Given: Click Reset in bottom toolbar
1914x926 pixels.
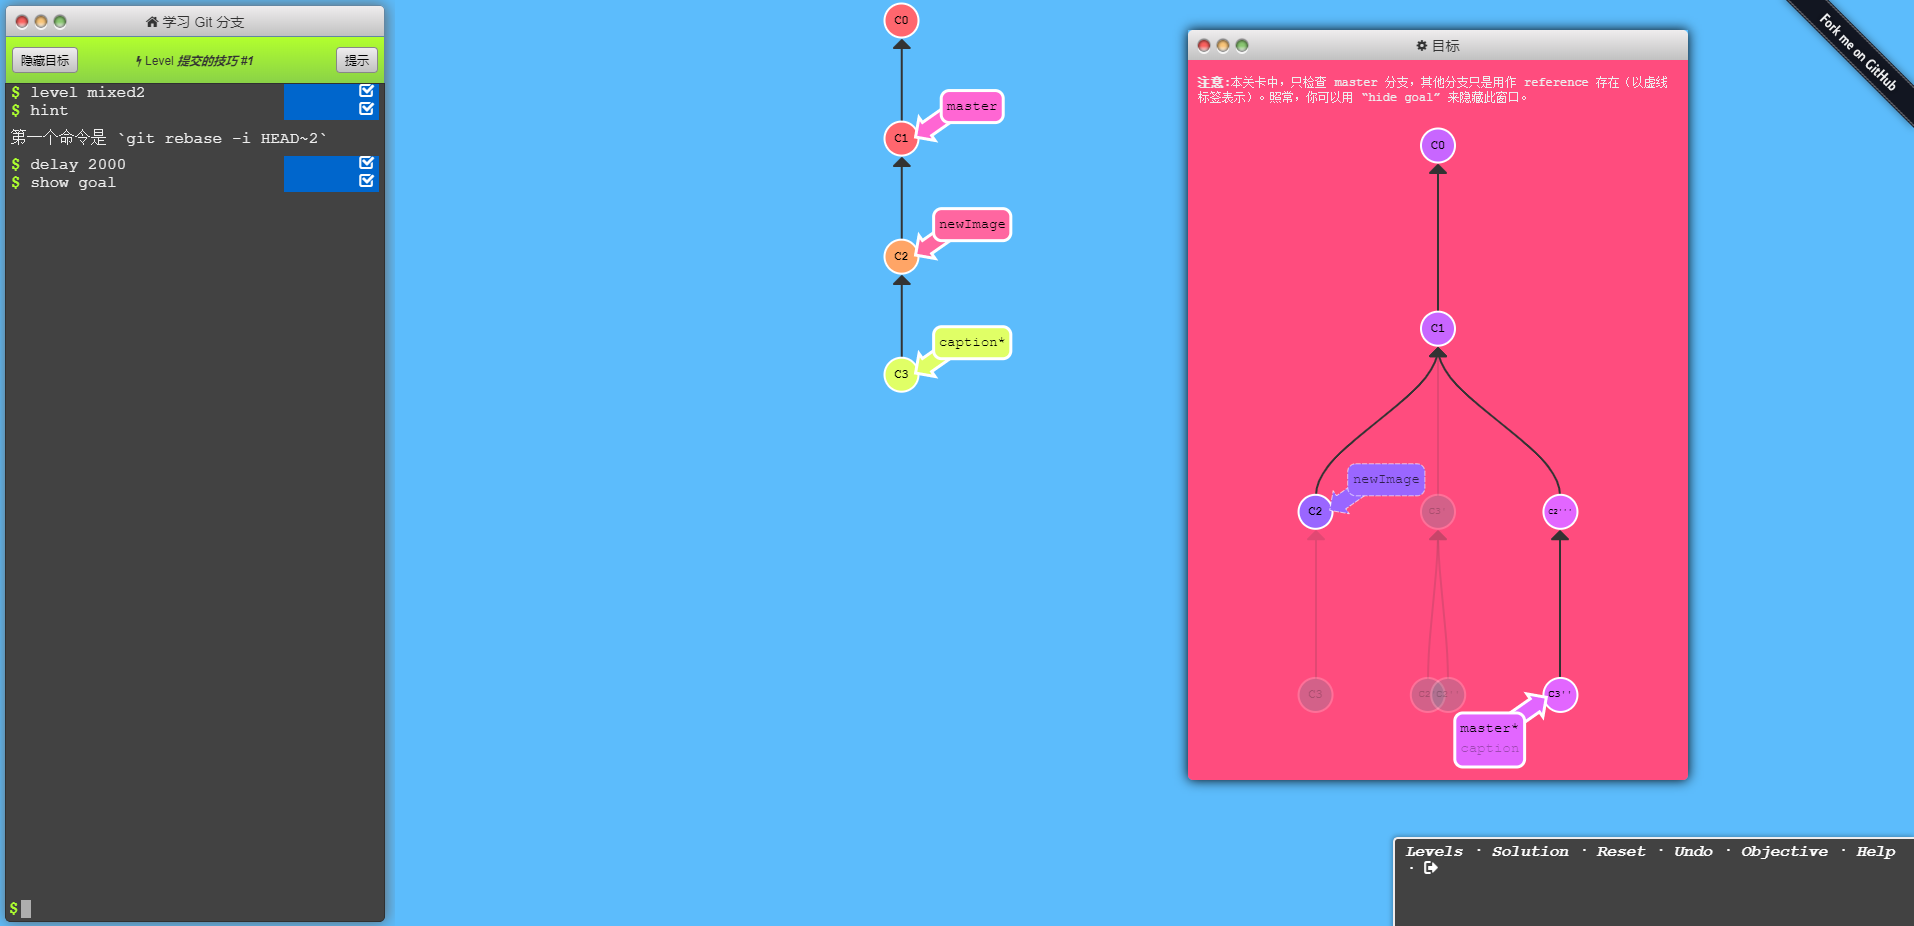Looking at the screenshot, I should point(1620,851).
